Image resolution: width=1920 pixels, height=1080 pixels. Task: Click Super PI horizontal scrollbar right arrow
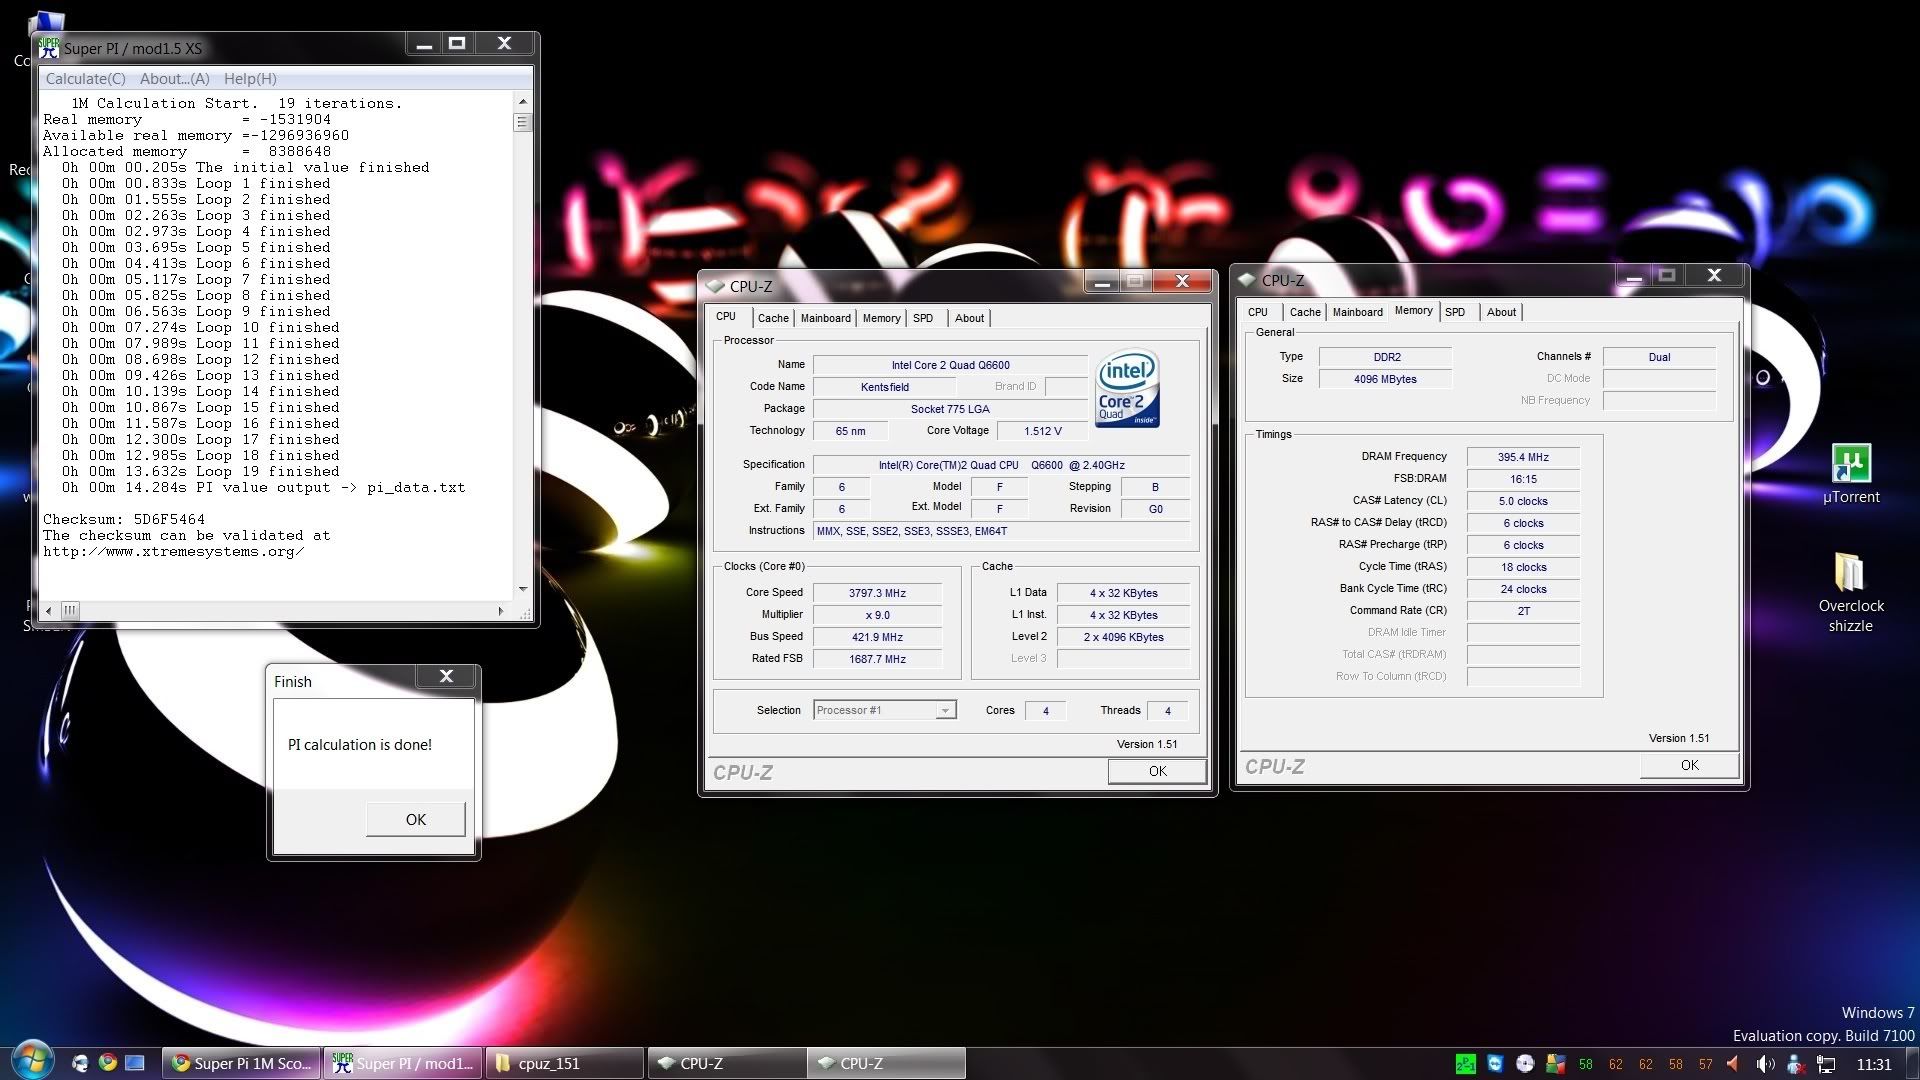[x=501, y=610]
